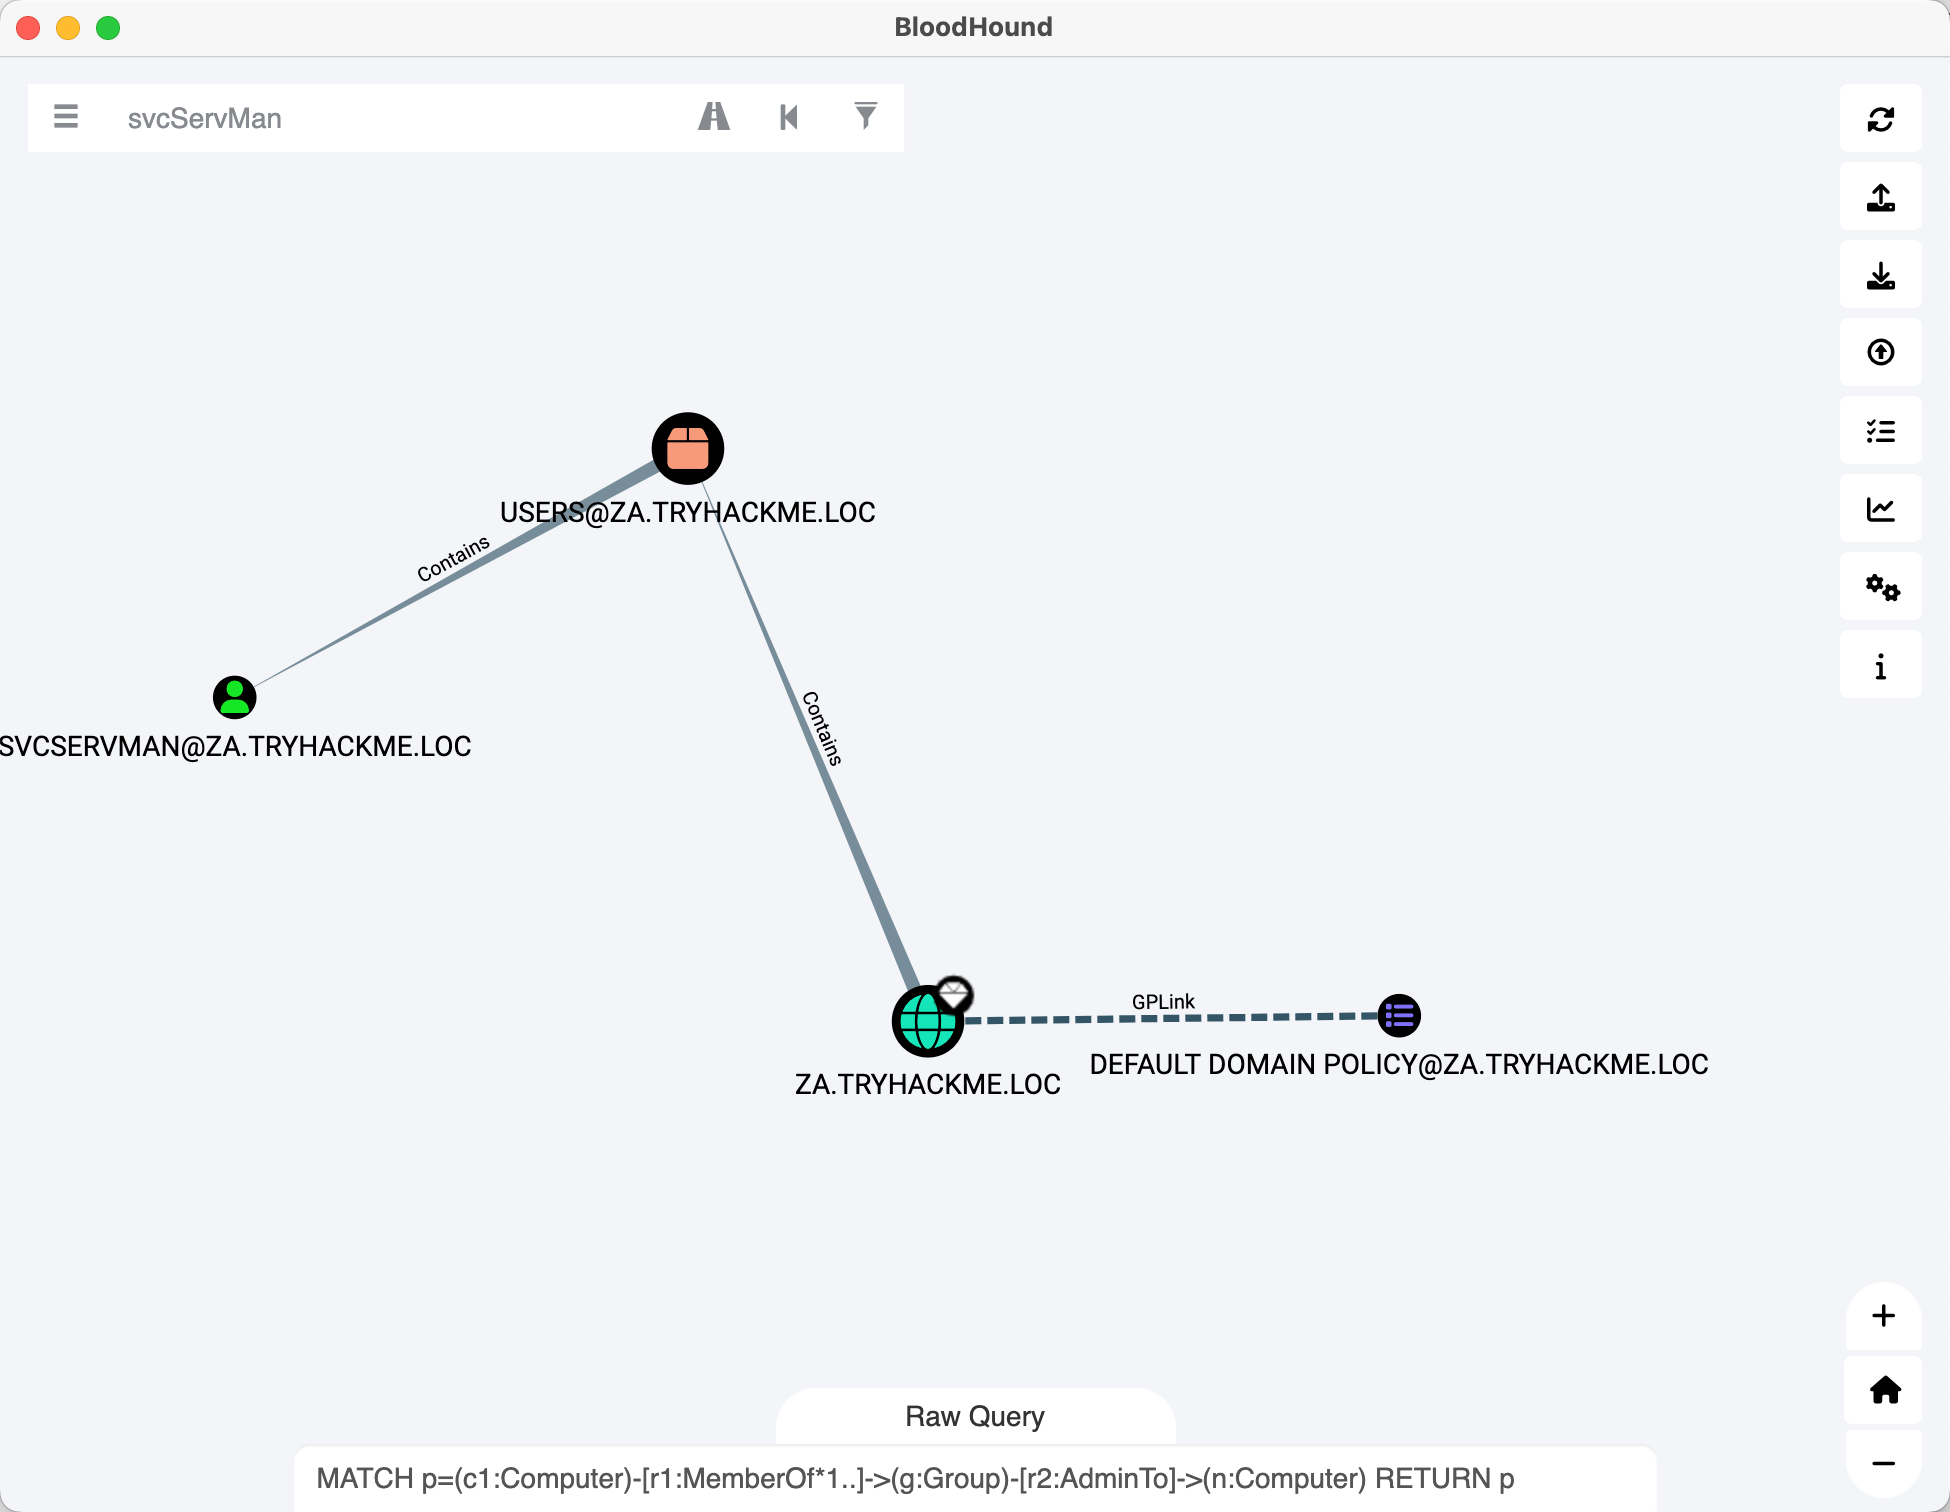This screenshot has width=1950, height=1512.
Task: Click the svcServMan search field
Action: point(400,118)
